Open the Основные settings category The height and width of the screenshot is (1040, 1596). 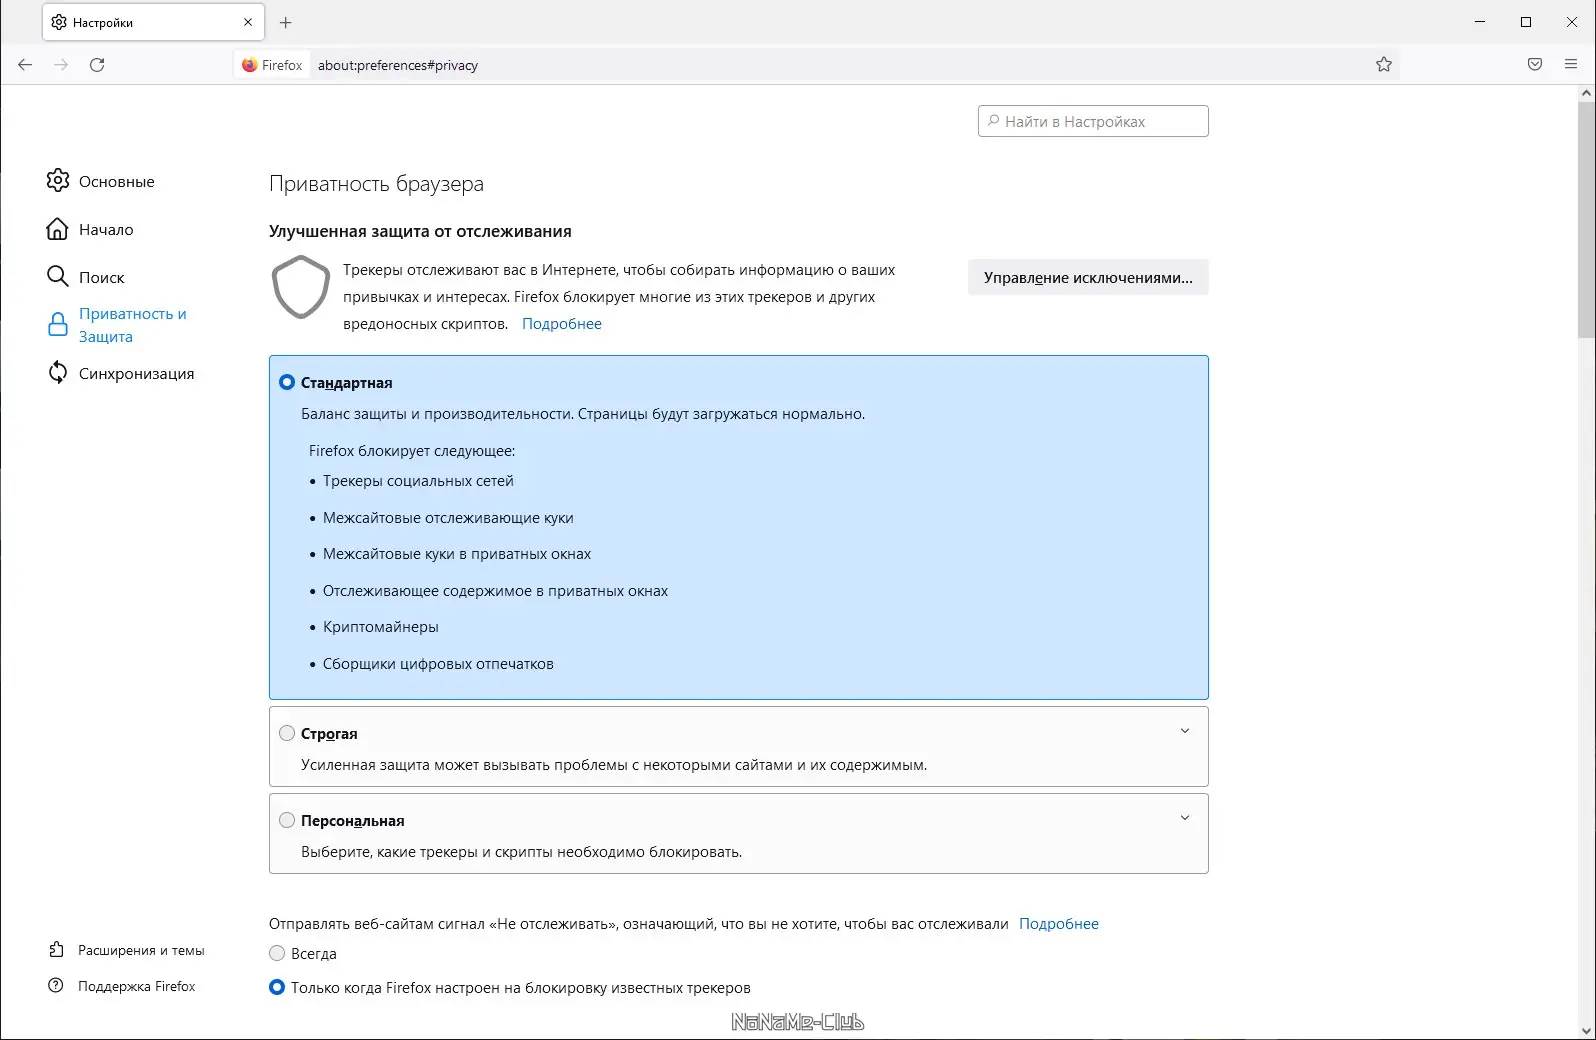click(116, 181)
